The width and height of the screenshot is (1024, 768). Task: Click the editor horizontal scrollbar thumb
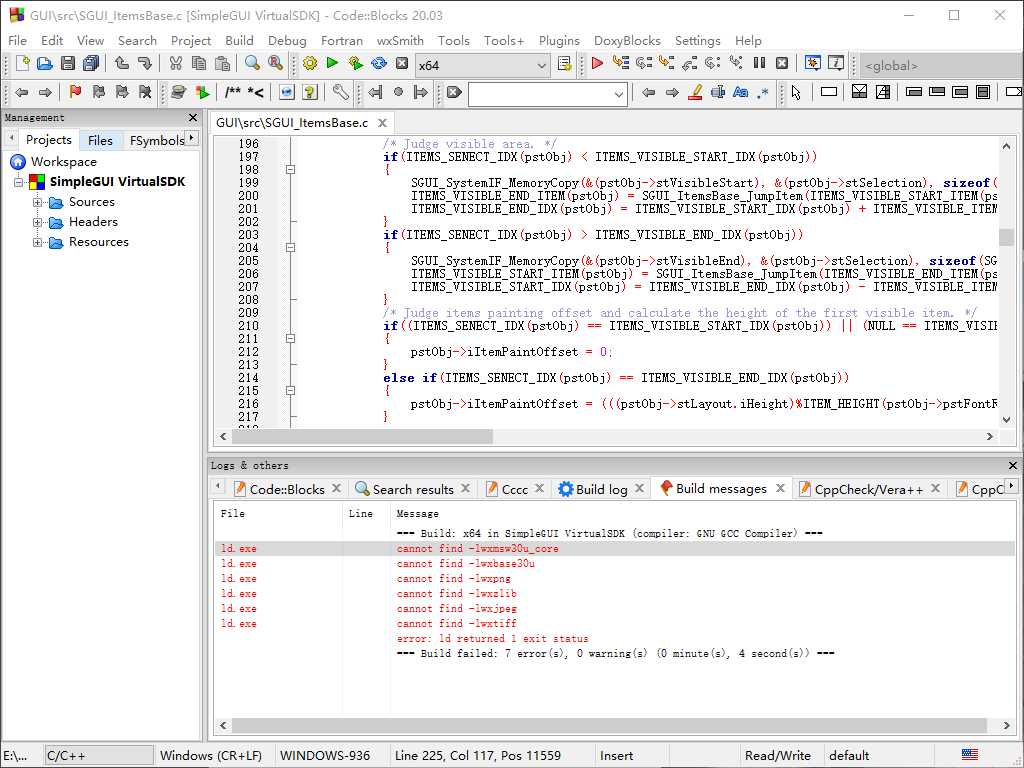tap(362, 436)
